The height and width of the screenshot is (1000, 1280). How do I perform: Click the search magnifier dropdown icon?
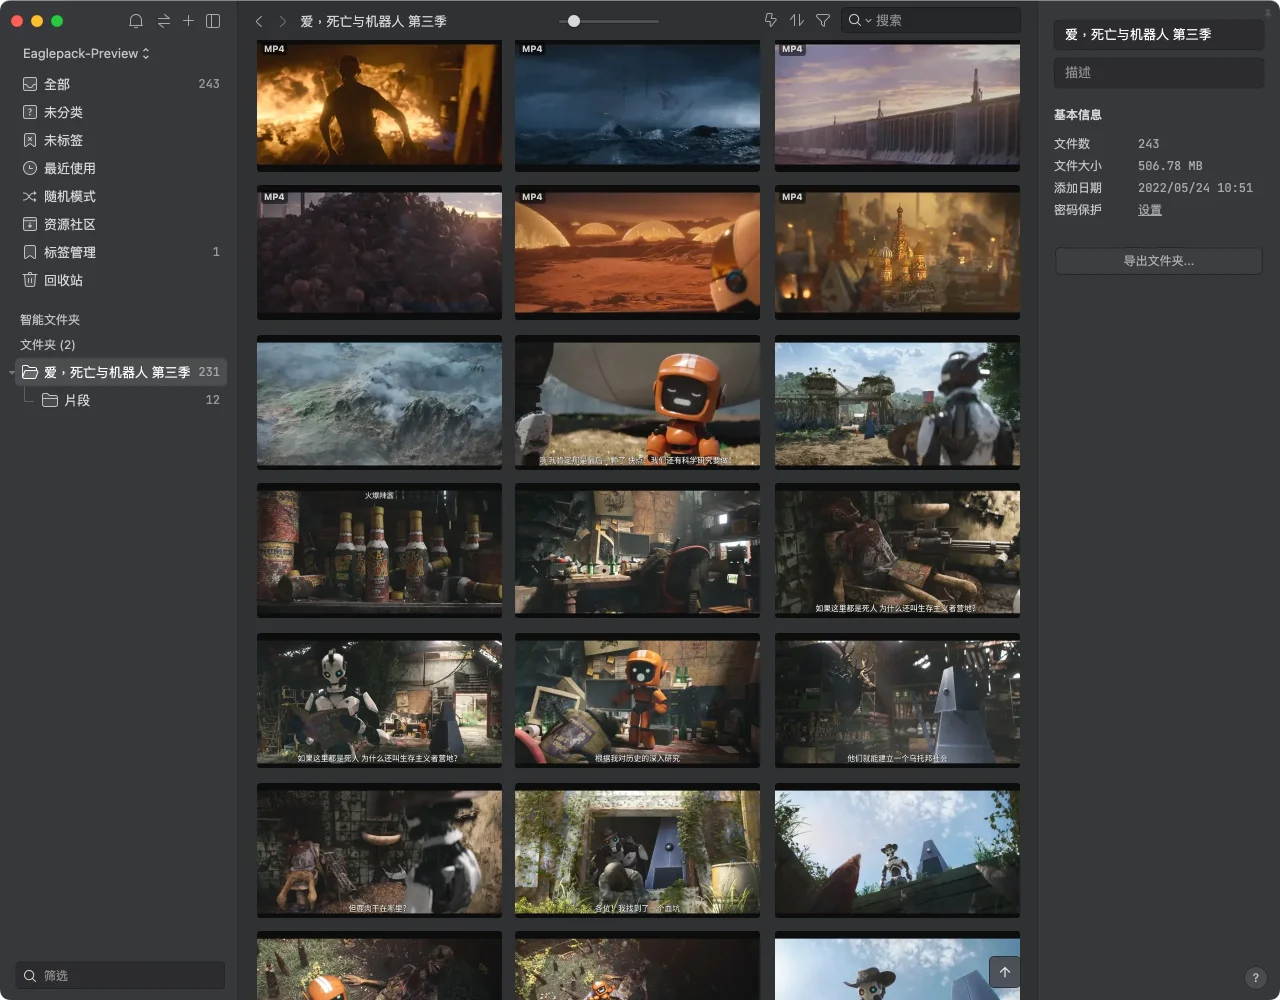tap(859, 20)
